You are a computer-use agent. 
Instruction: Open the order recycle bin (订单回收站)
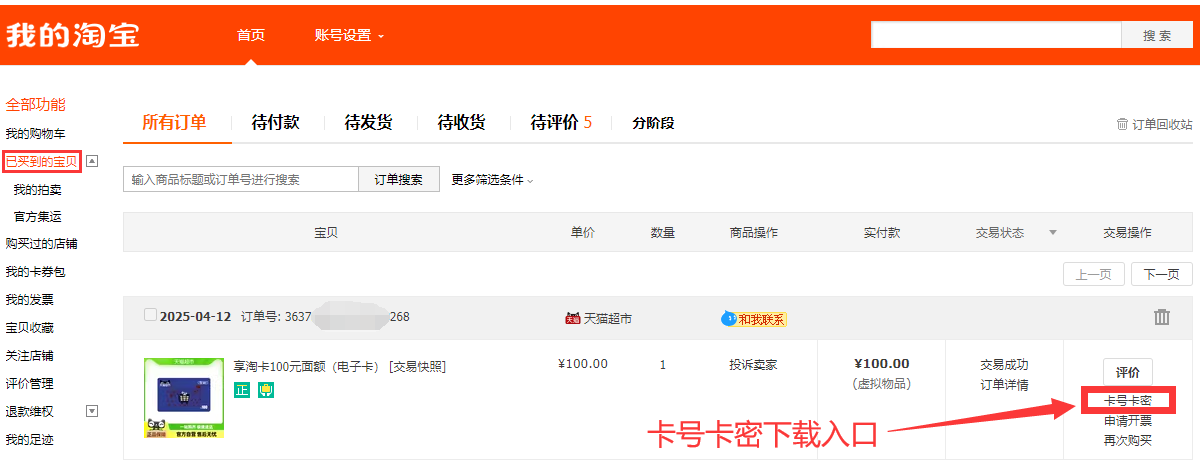pyautogui.click(x=1154, y=124)
